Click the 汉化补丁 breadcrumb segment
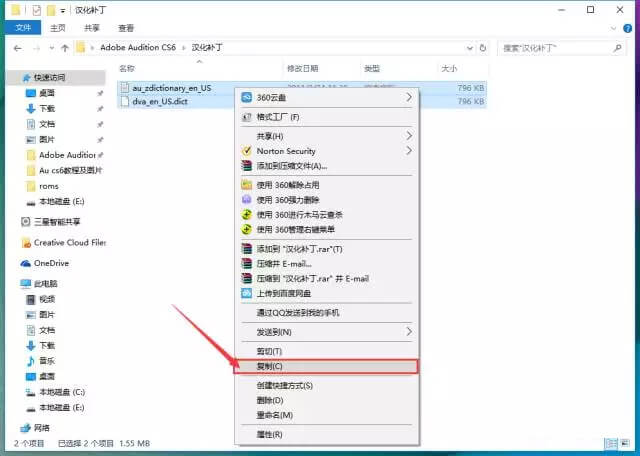 coord(207,47)
